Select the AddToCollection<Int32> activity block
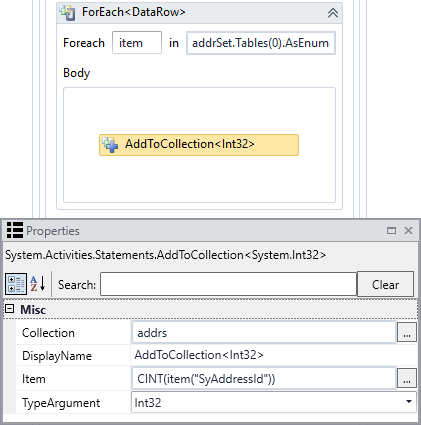 pyautogui.click(x=199, y=145)
